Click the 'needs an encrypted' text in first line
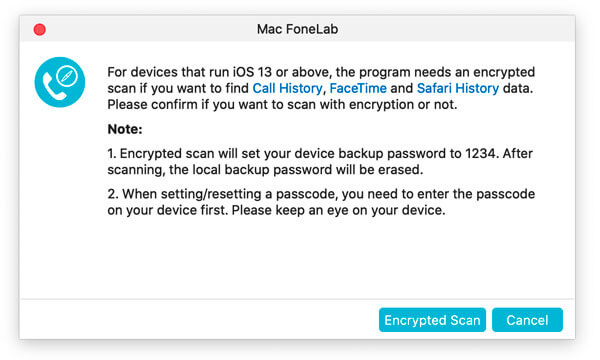The width and height of the screenshot is (600, 360). pos(474,72)
